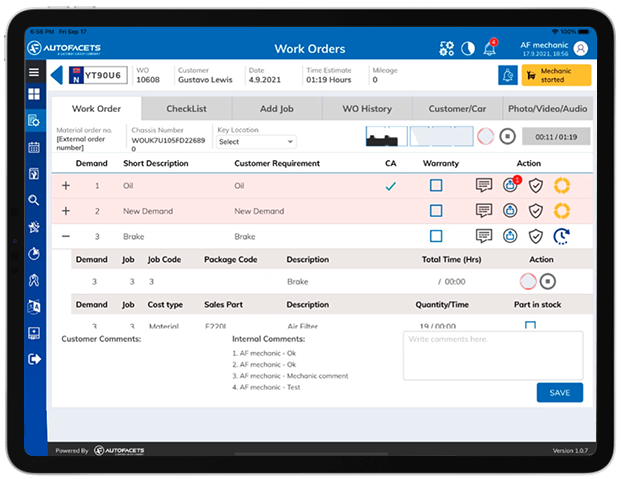Viewport: 621px width, 479px height.
Task: Open comments icon for Oil demand
Action: [x=484, y=185]
